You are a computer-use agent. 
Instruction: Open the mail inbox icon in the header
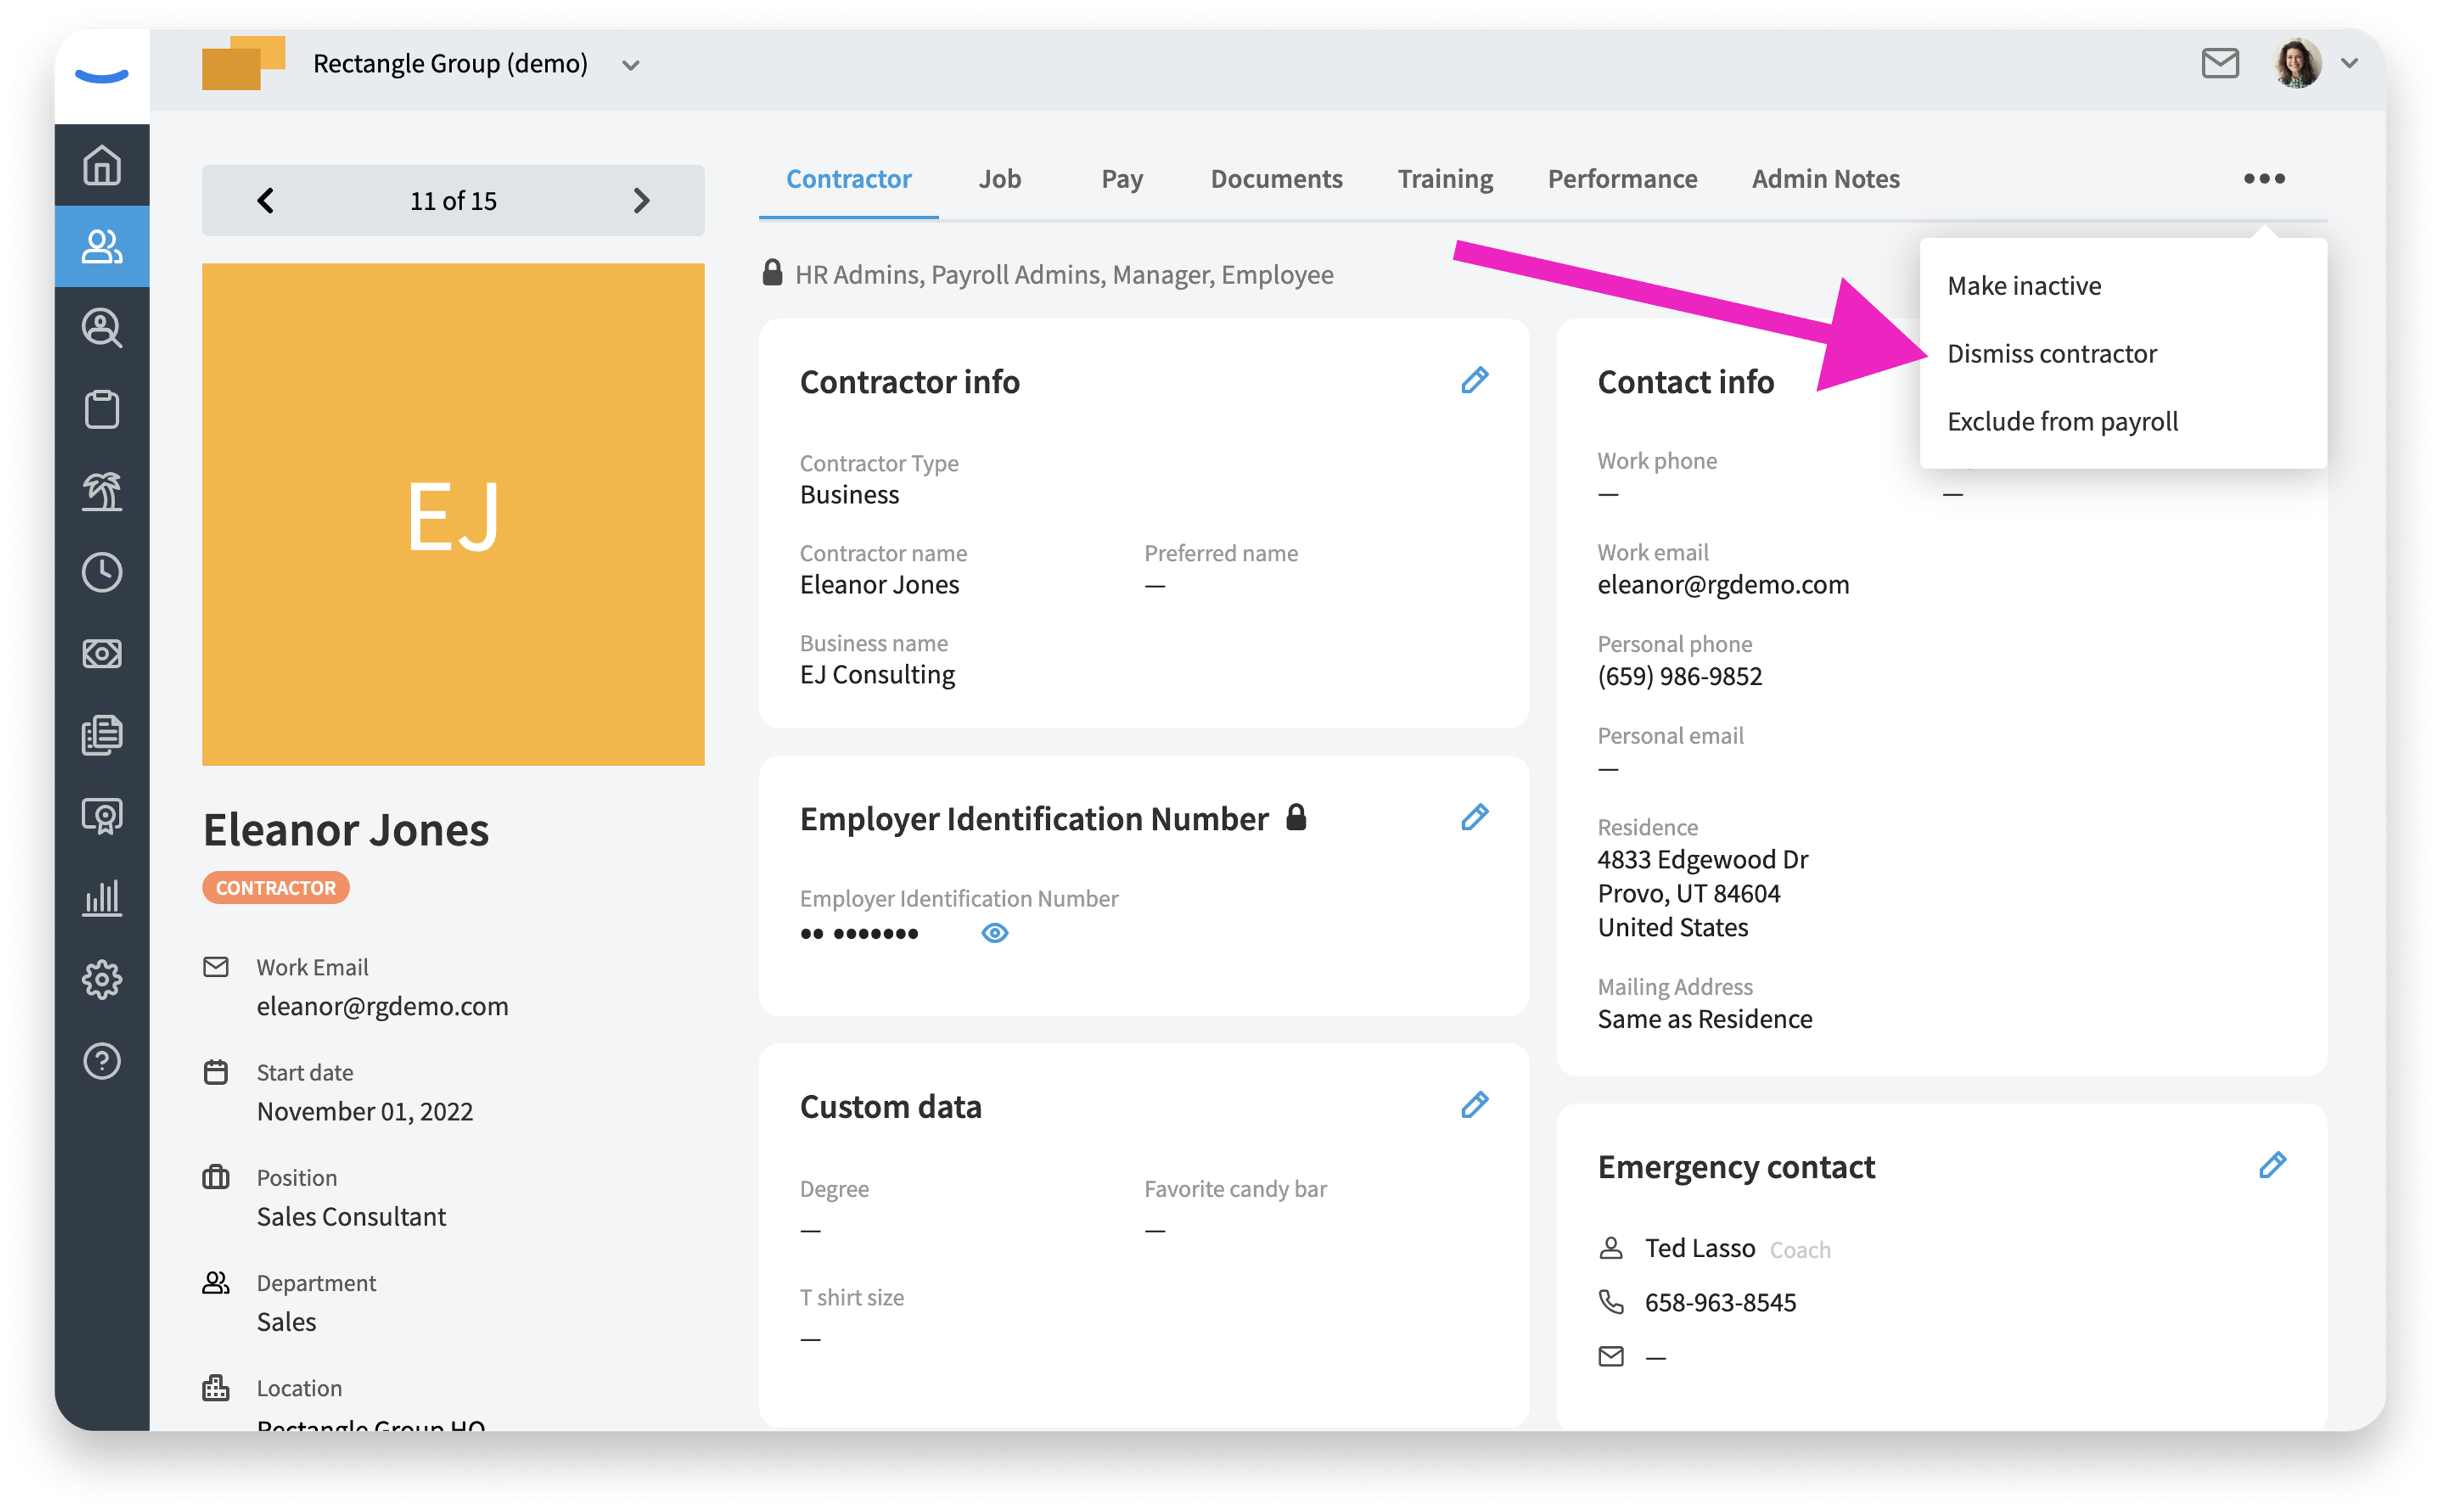point(2220,63)
